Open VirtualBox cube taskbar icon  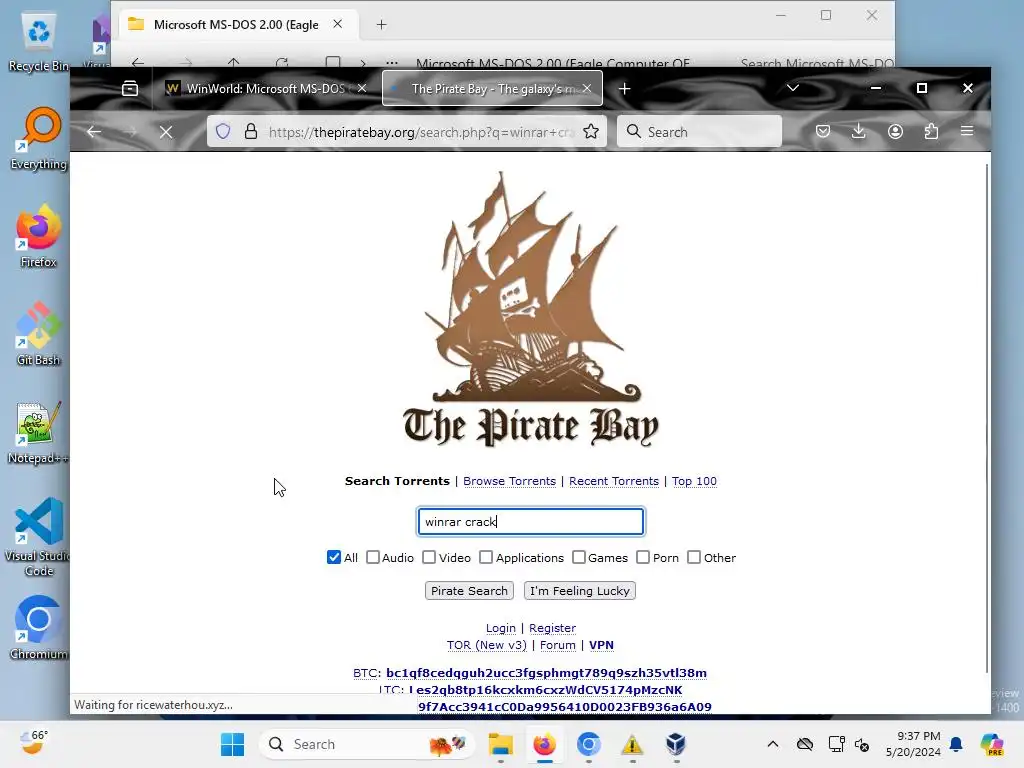676,744
